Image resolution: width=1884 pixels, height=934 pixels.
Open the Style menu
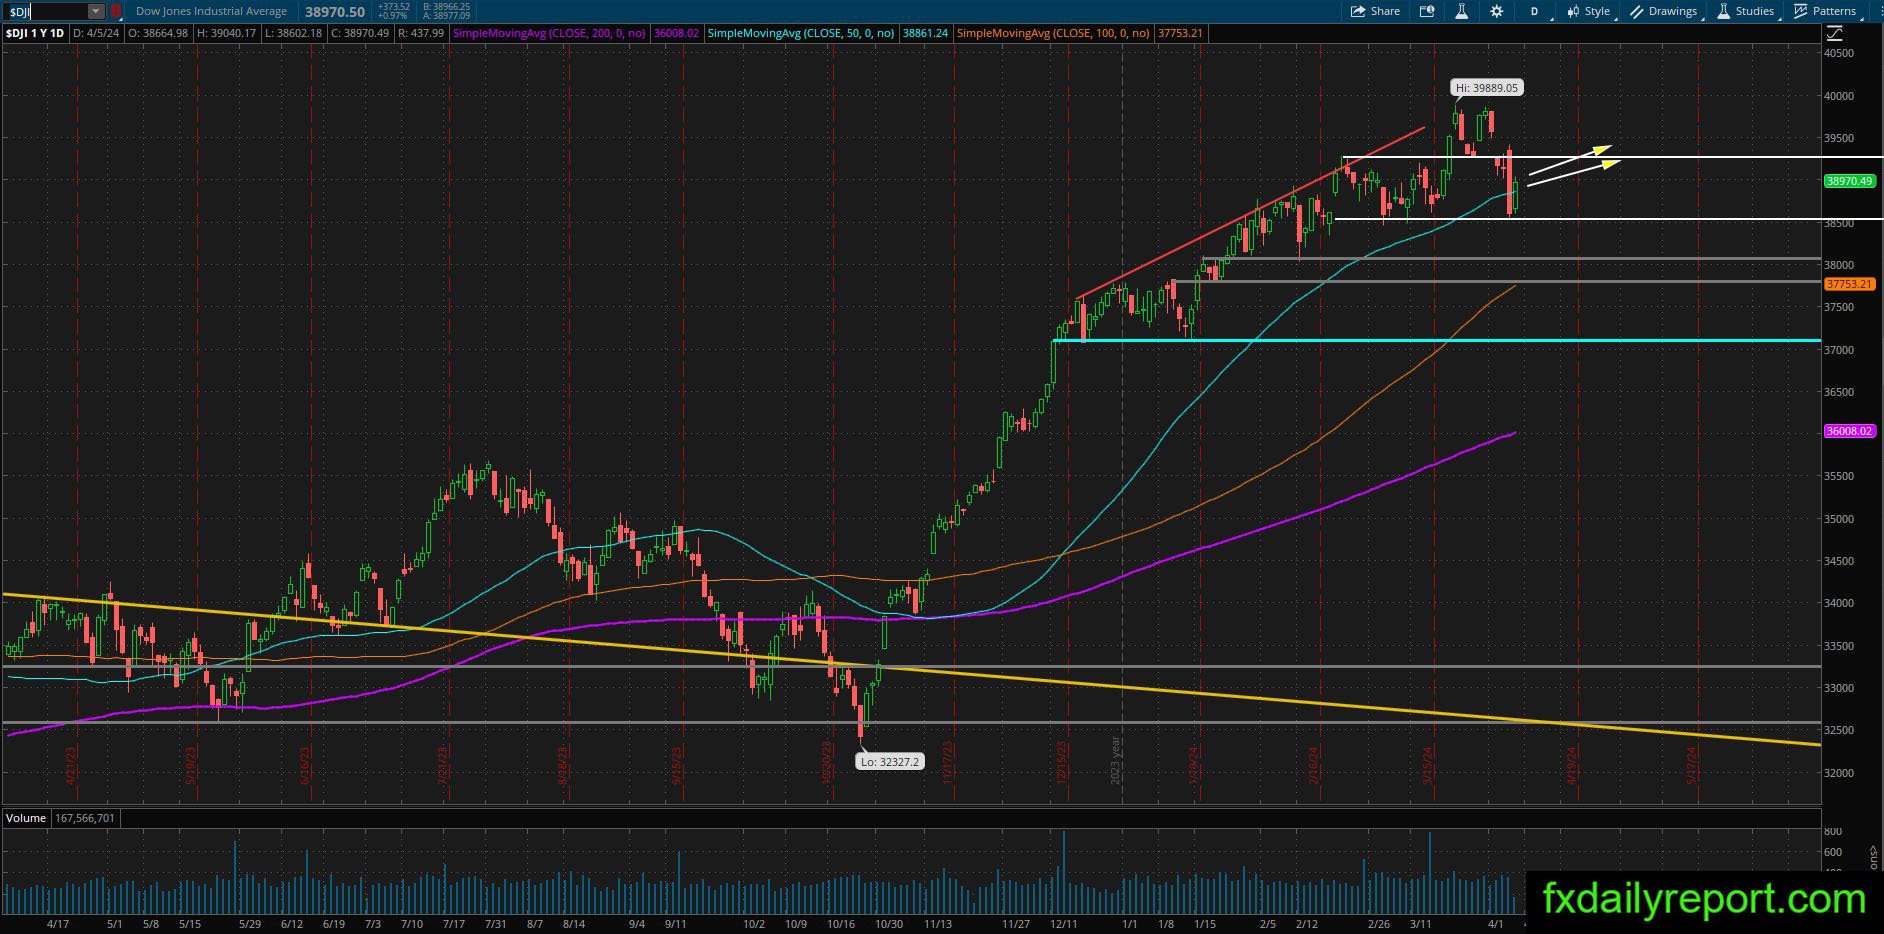[x=1589, y=11]
